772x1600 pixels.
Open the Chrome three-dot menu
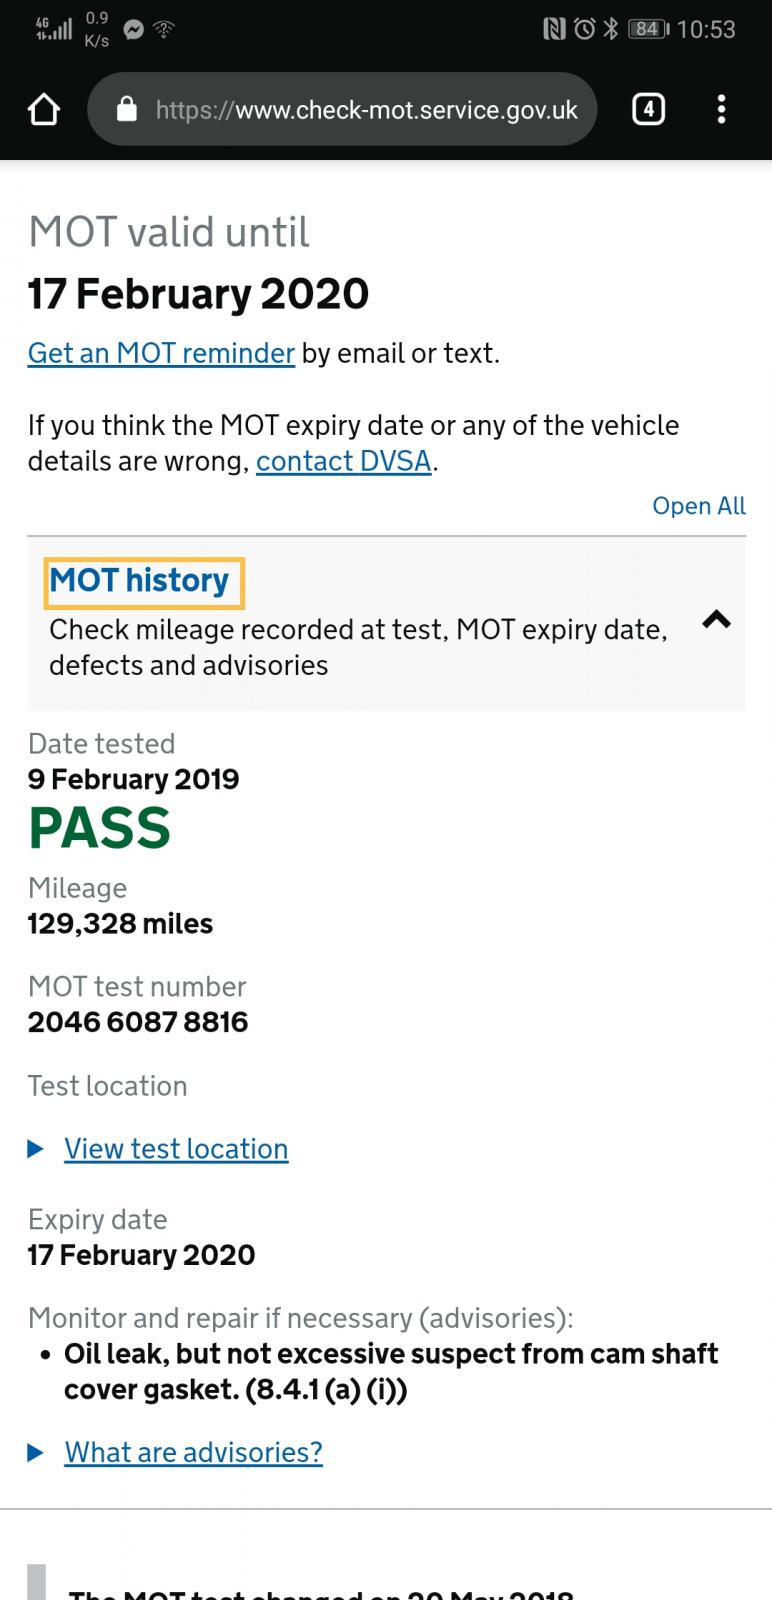point(721,109)
